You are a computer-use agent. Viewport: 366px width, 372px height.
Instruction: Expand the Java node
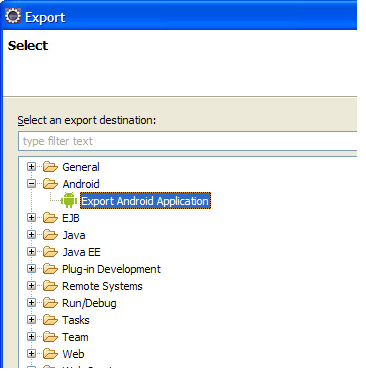[31, 235]
